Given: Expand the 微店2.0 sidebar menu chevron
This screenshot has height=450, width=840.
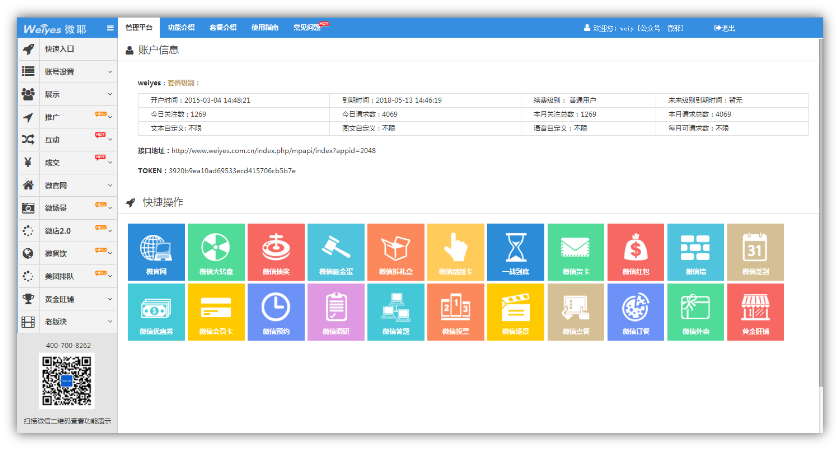Looking at the screenshot, I should [110, 231].
